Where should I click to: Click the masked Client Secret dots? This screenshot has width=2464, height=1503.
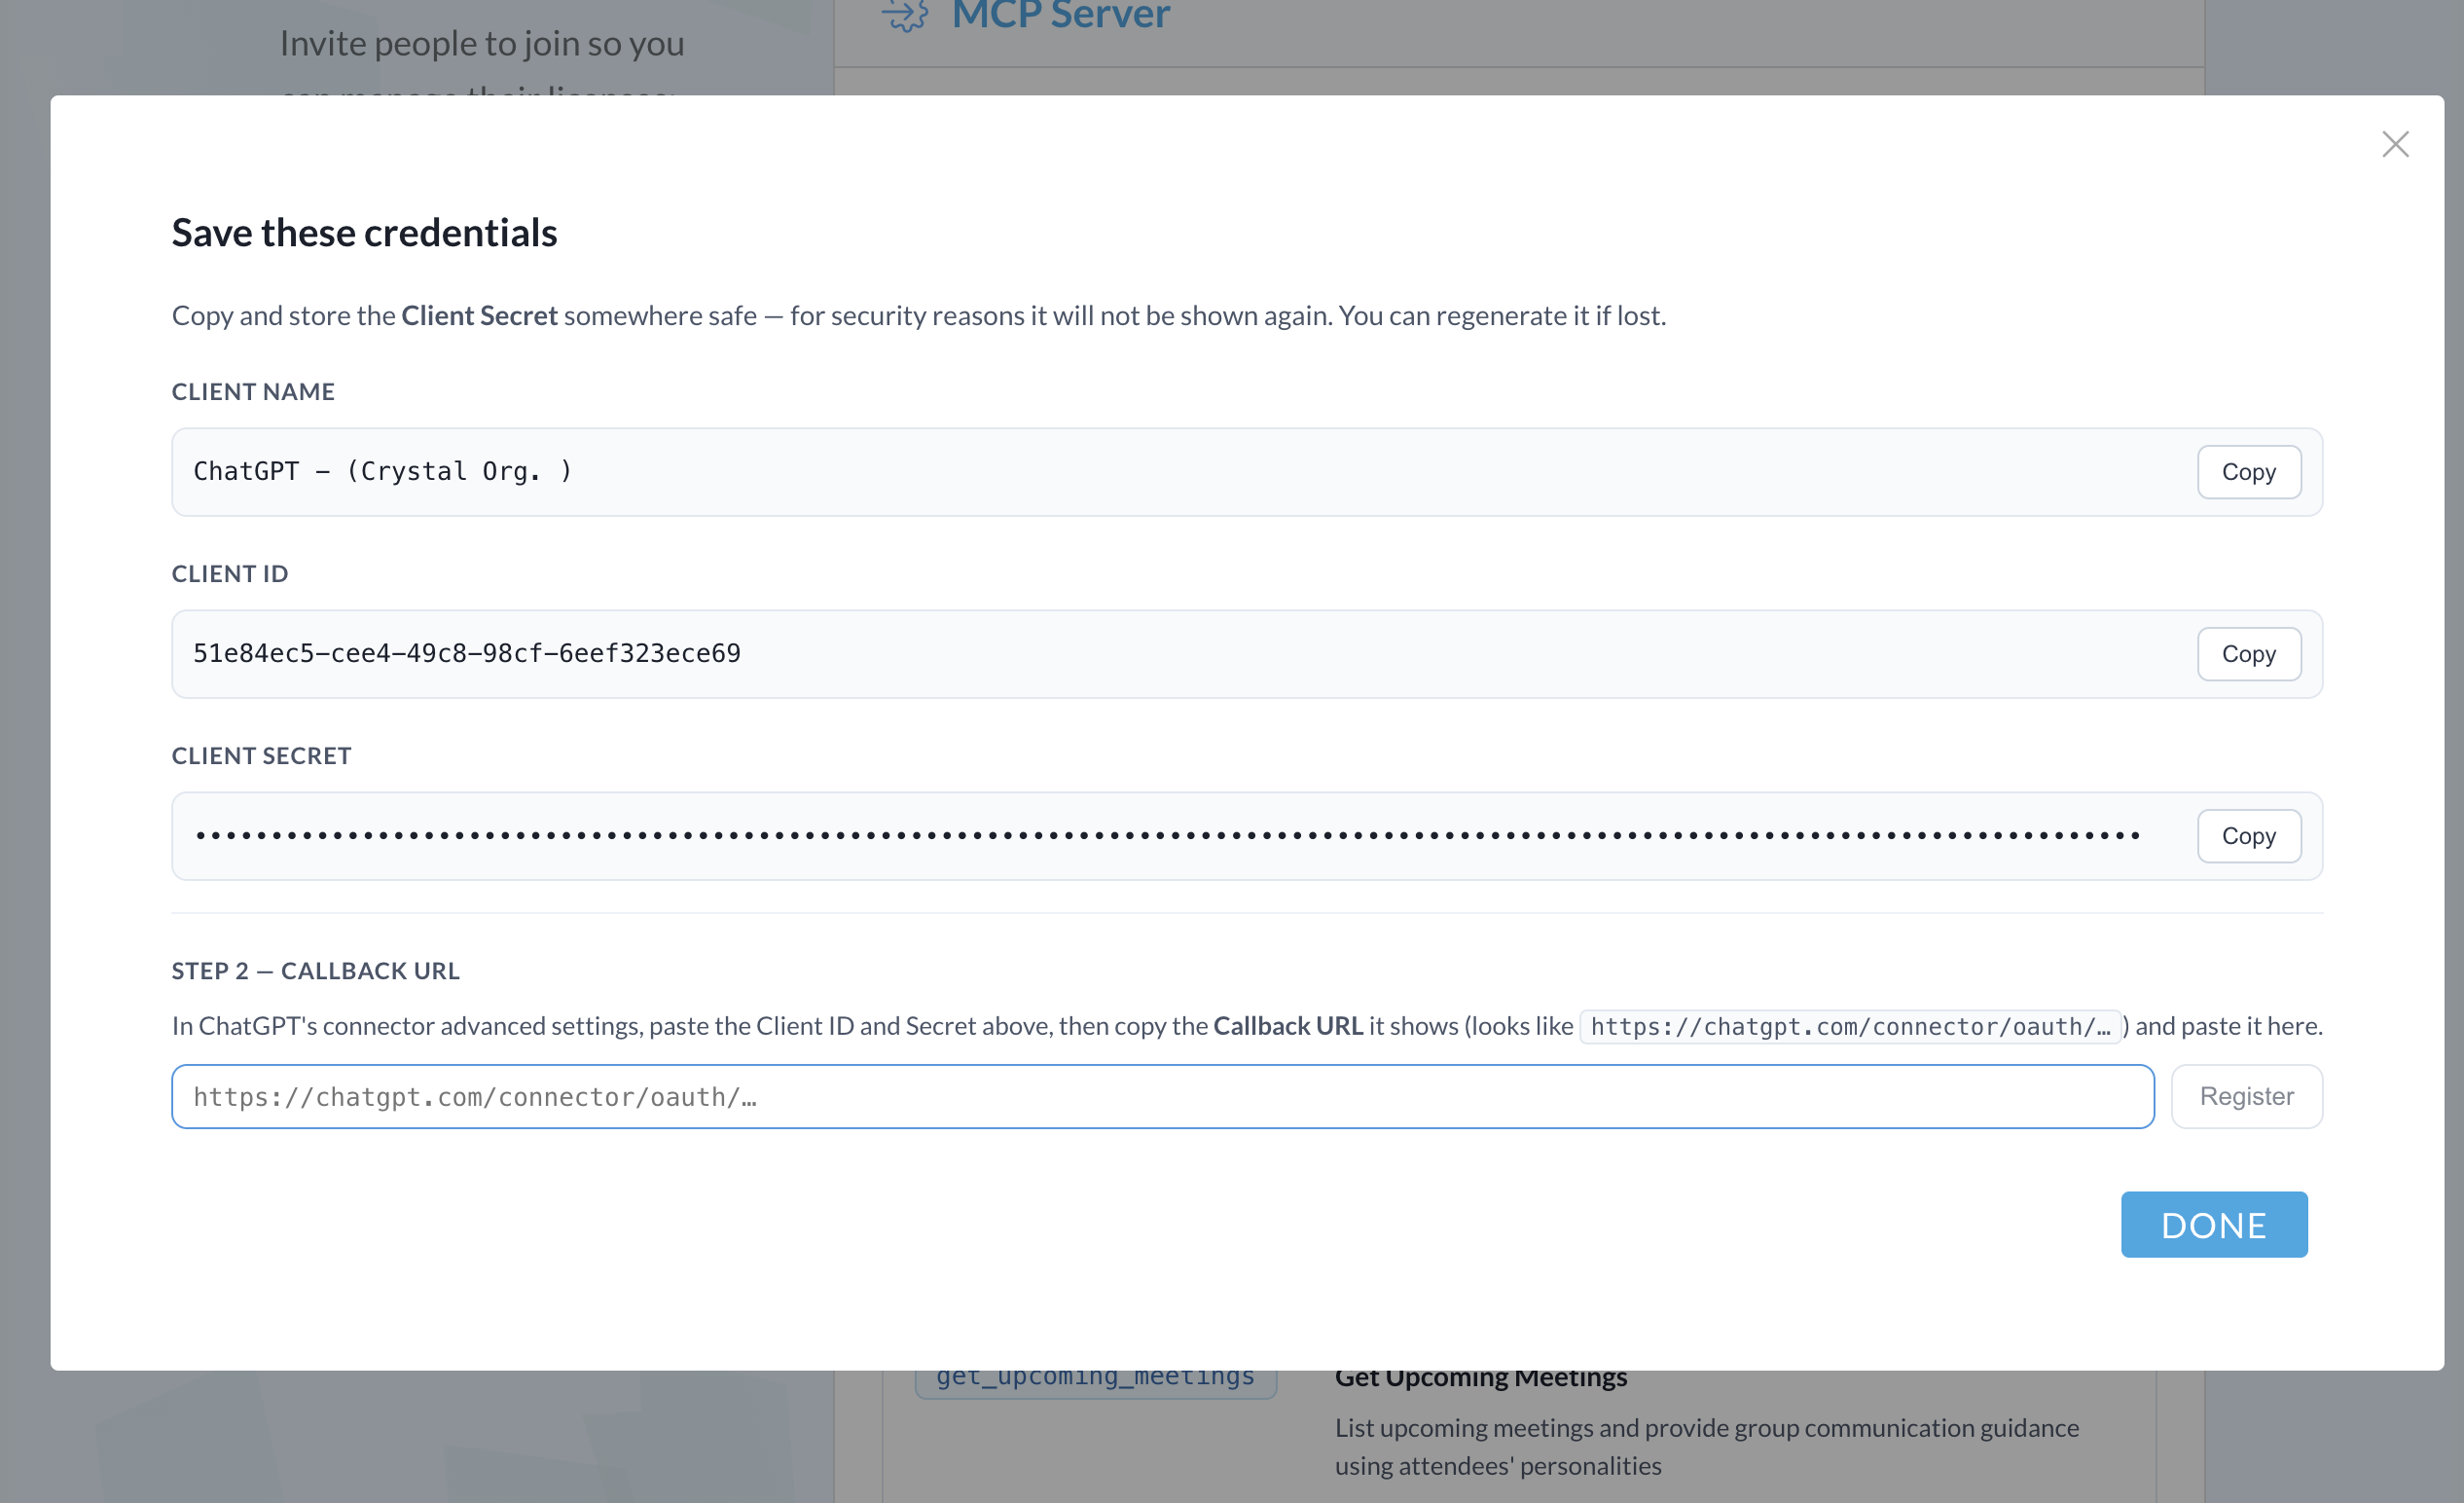click(x=1167, y=835)
